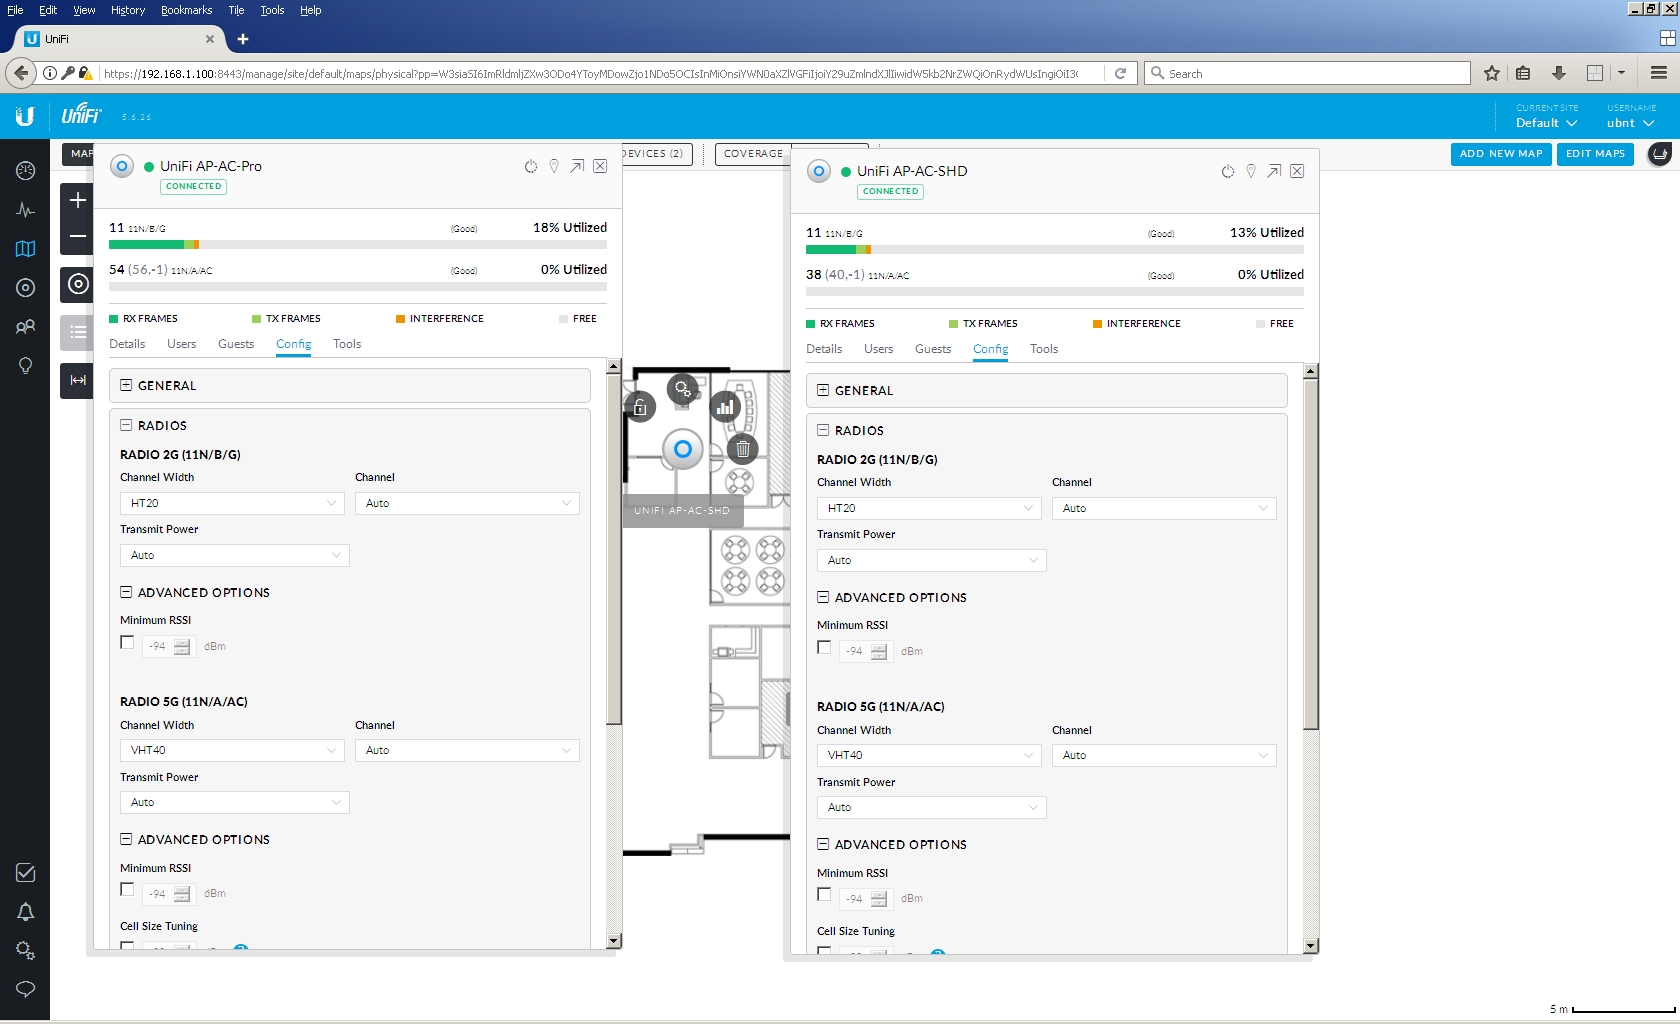
Task: Open the Statistics icon in left sidebar
Action: coord(26,210)
